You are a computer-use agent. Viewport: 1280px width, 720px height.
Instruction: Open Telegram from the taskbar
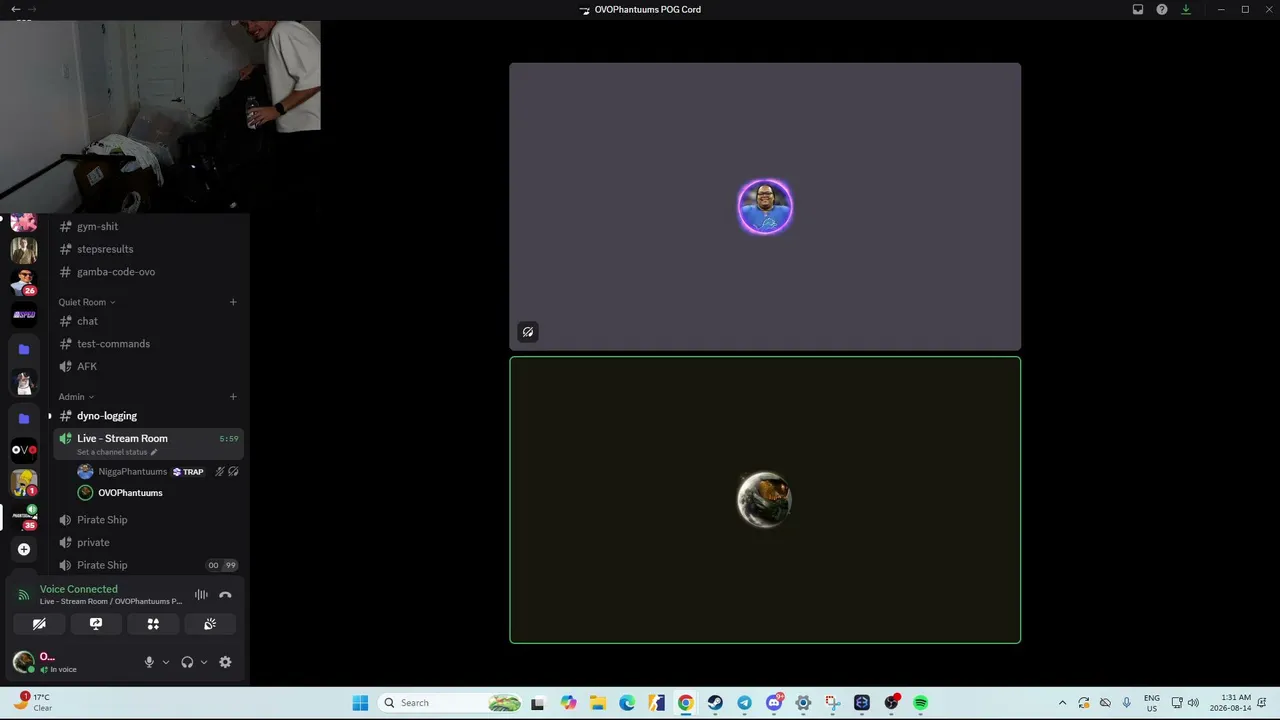(744, 703)
